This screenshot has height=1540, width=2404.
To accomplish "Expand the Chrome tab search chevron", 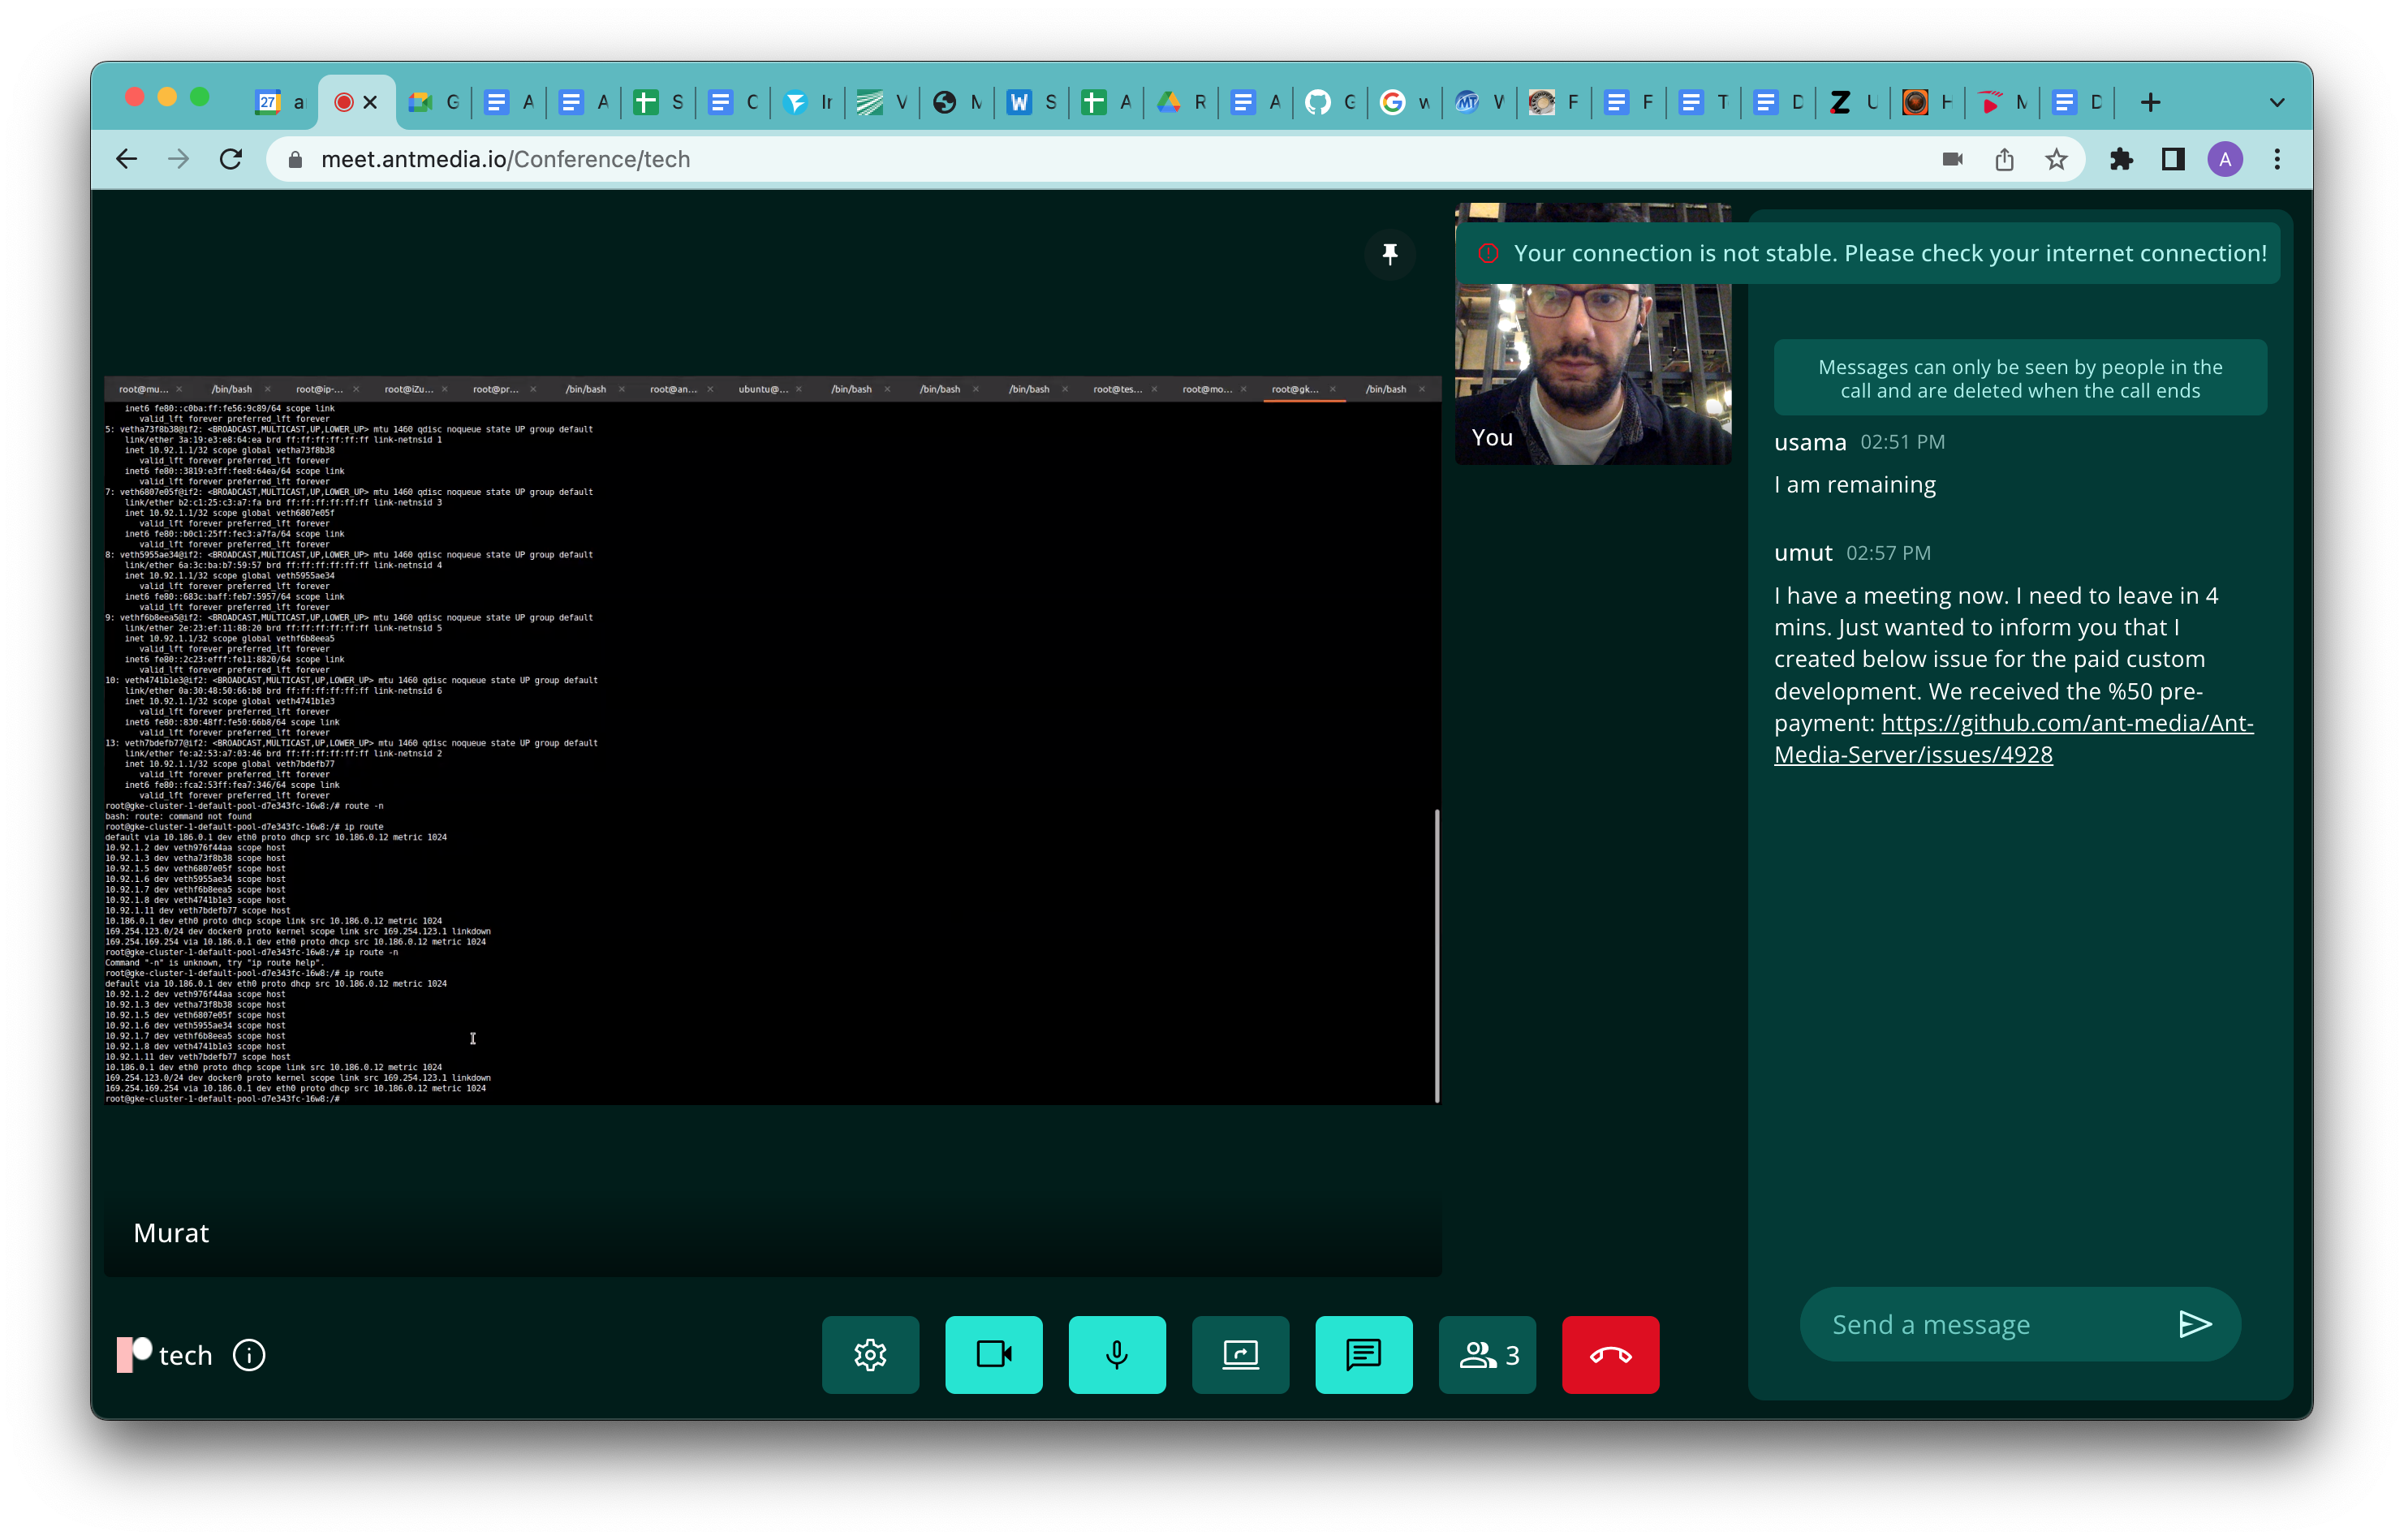I will tap(2276, 102).
